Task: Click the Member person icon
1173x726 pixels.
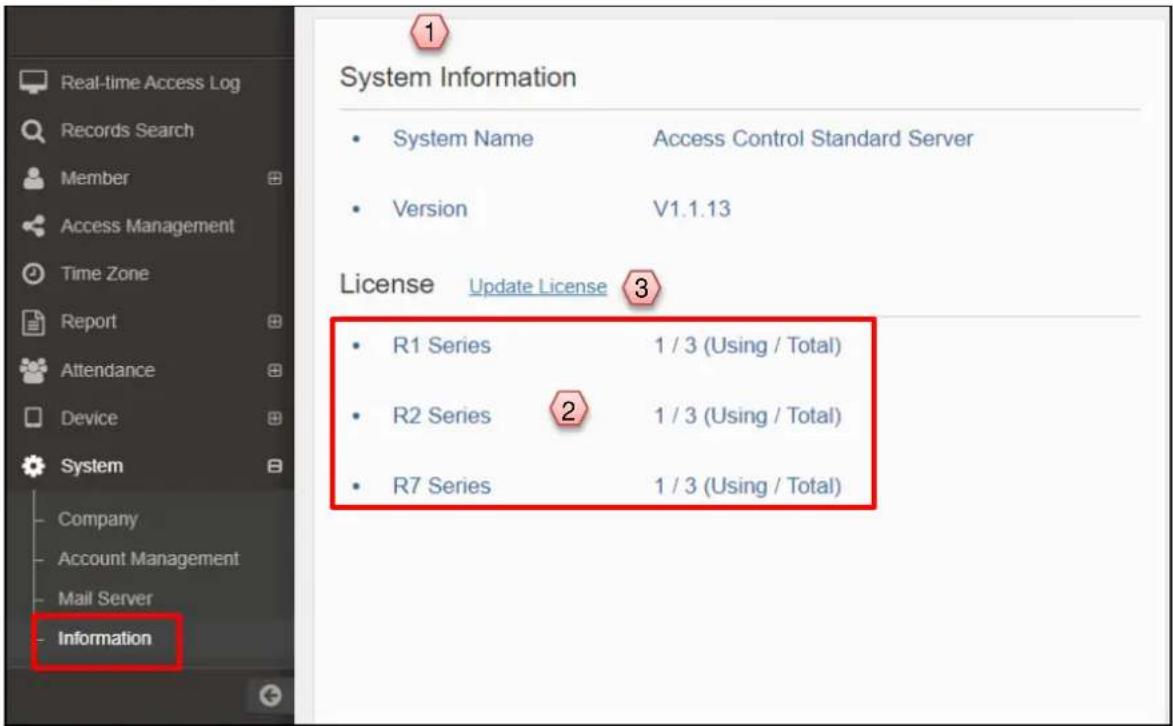Action: click(x=33, y=178)
